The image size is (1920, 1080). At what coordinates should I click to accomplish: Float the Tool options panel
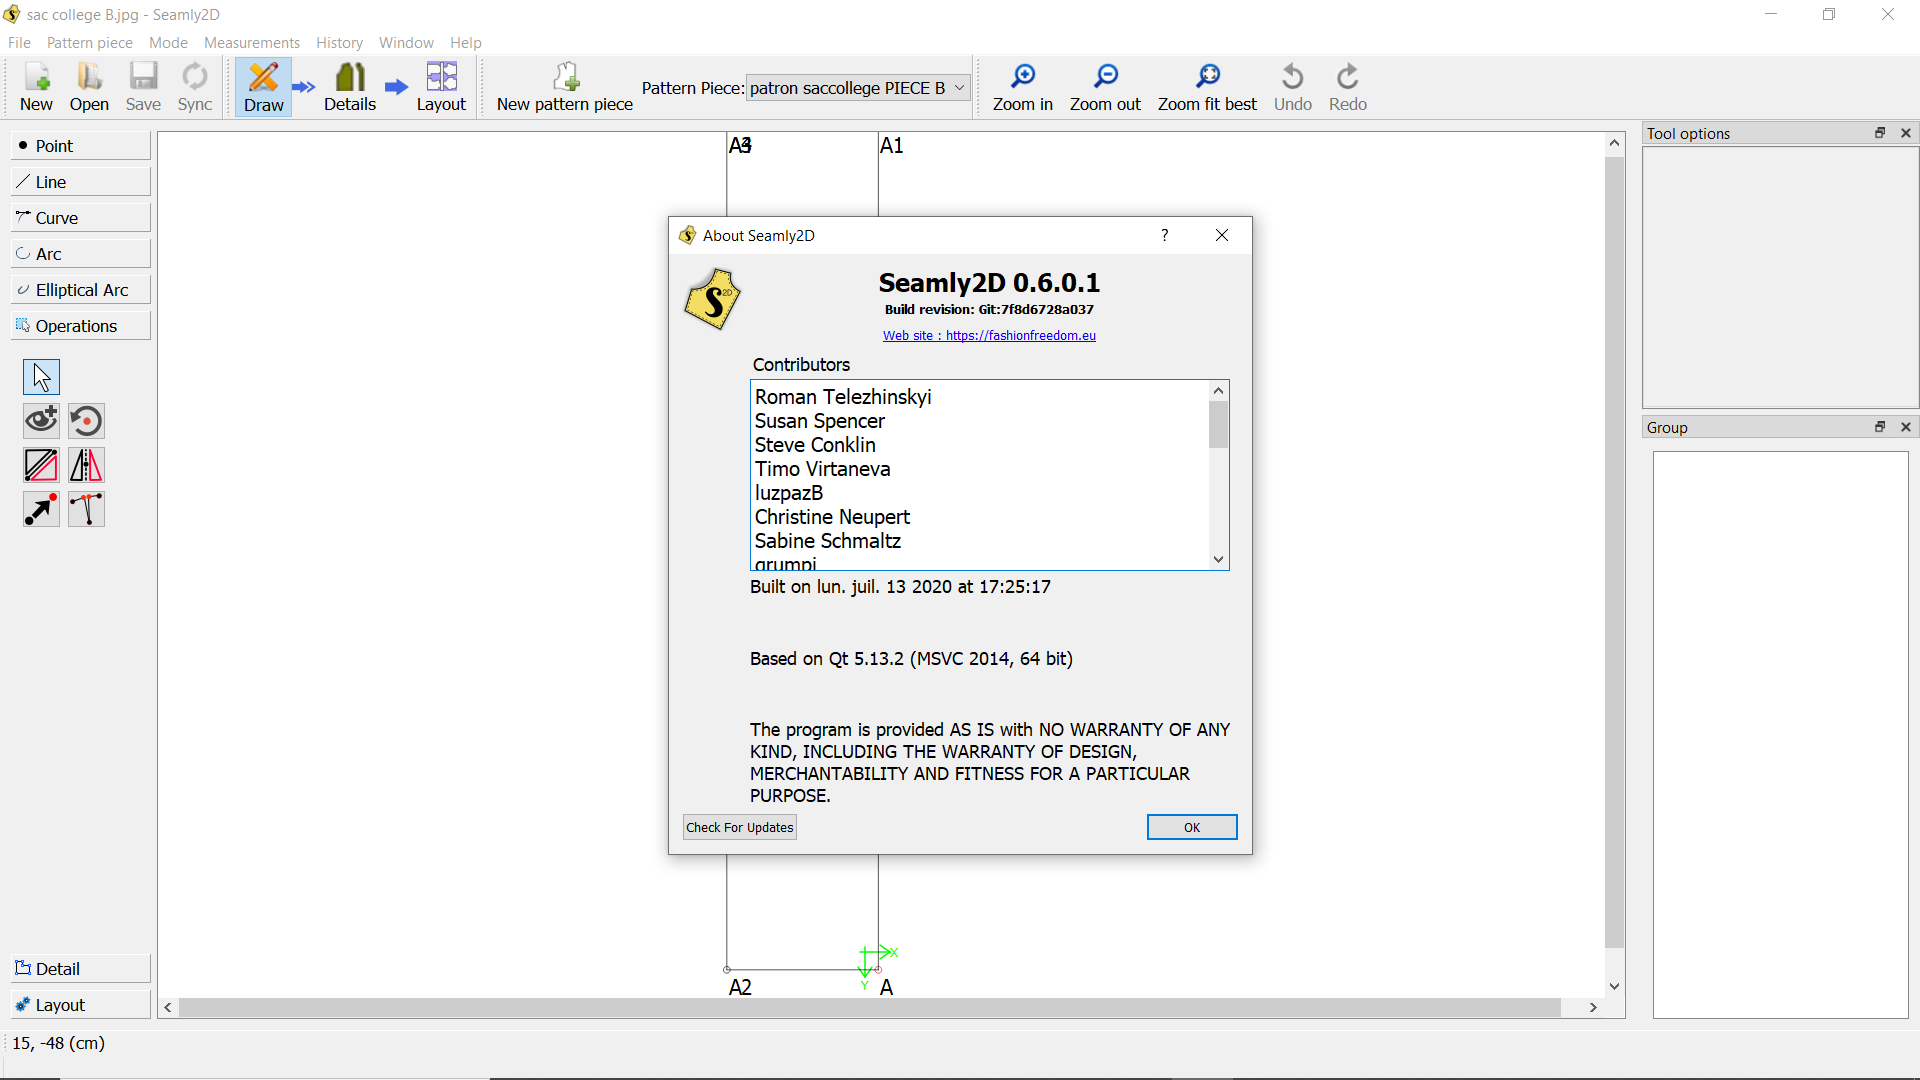click(1880, 133)
